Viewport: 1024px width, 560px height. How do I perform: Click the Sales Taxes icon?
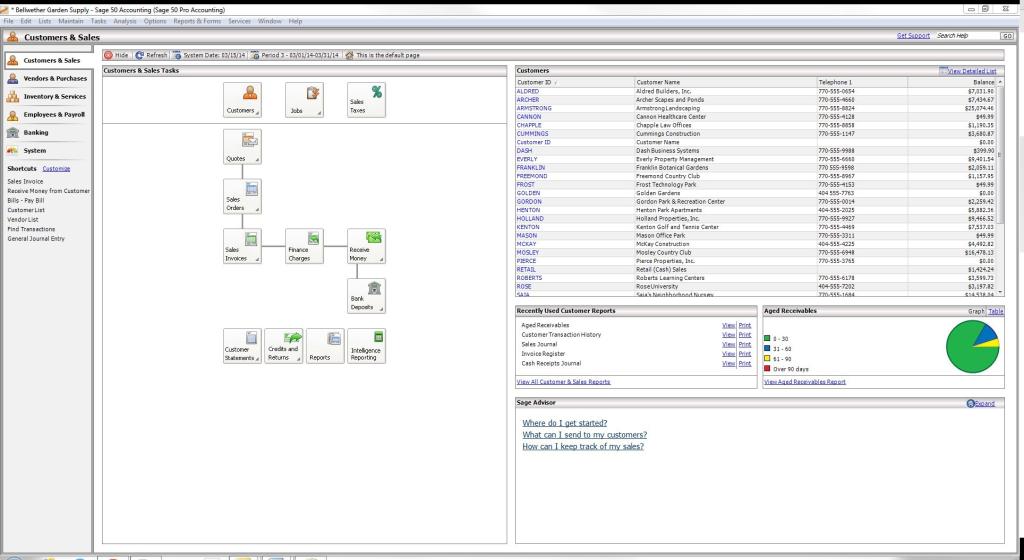pos(365,100)
